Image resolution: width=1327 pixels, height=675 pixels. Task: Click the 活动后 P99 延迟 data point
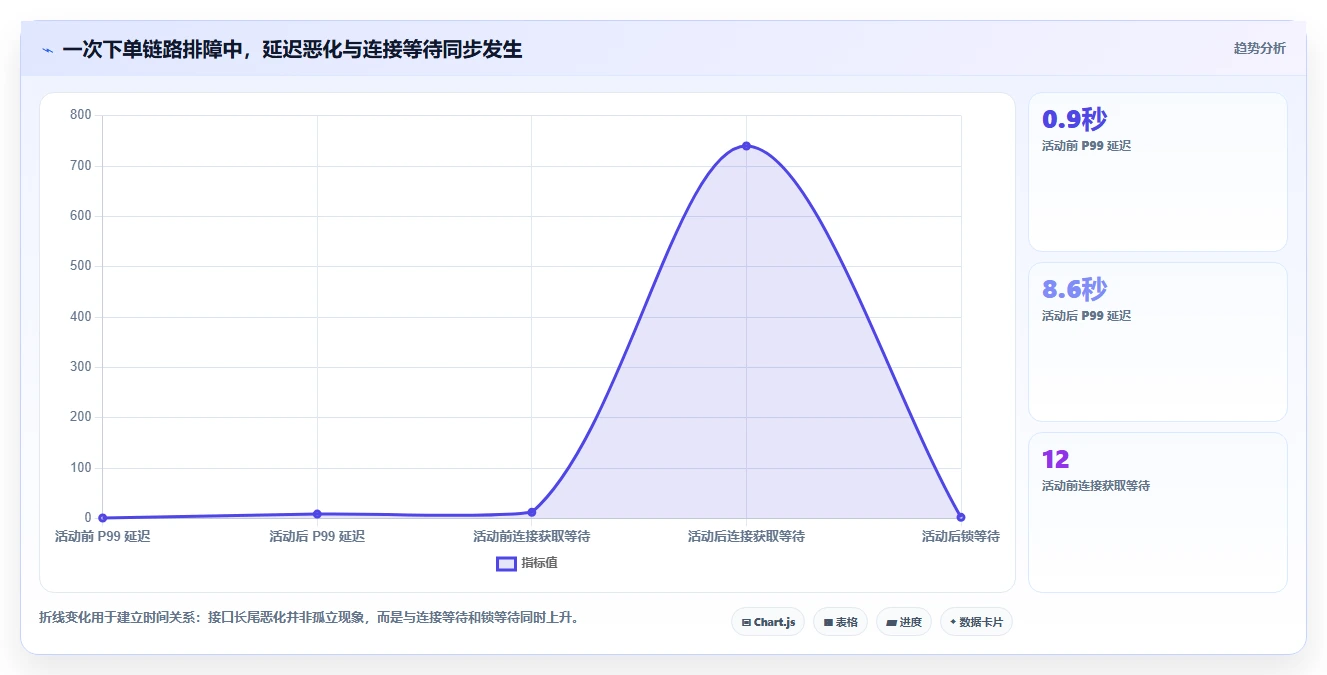point(317,514)
